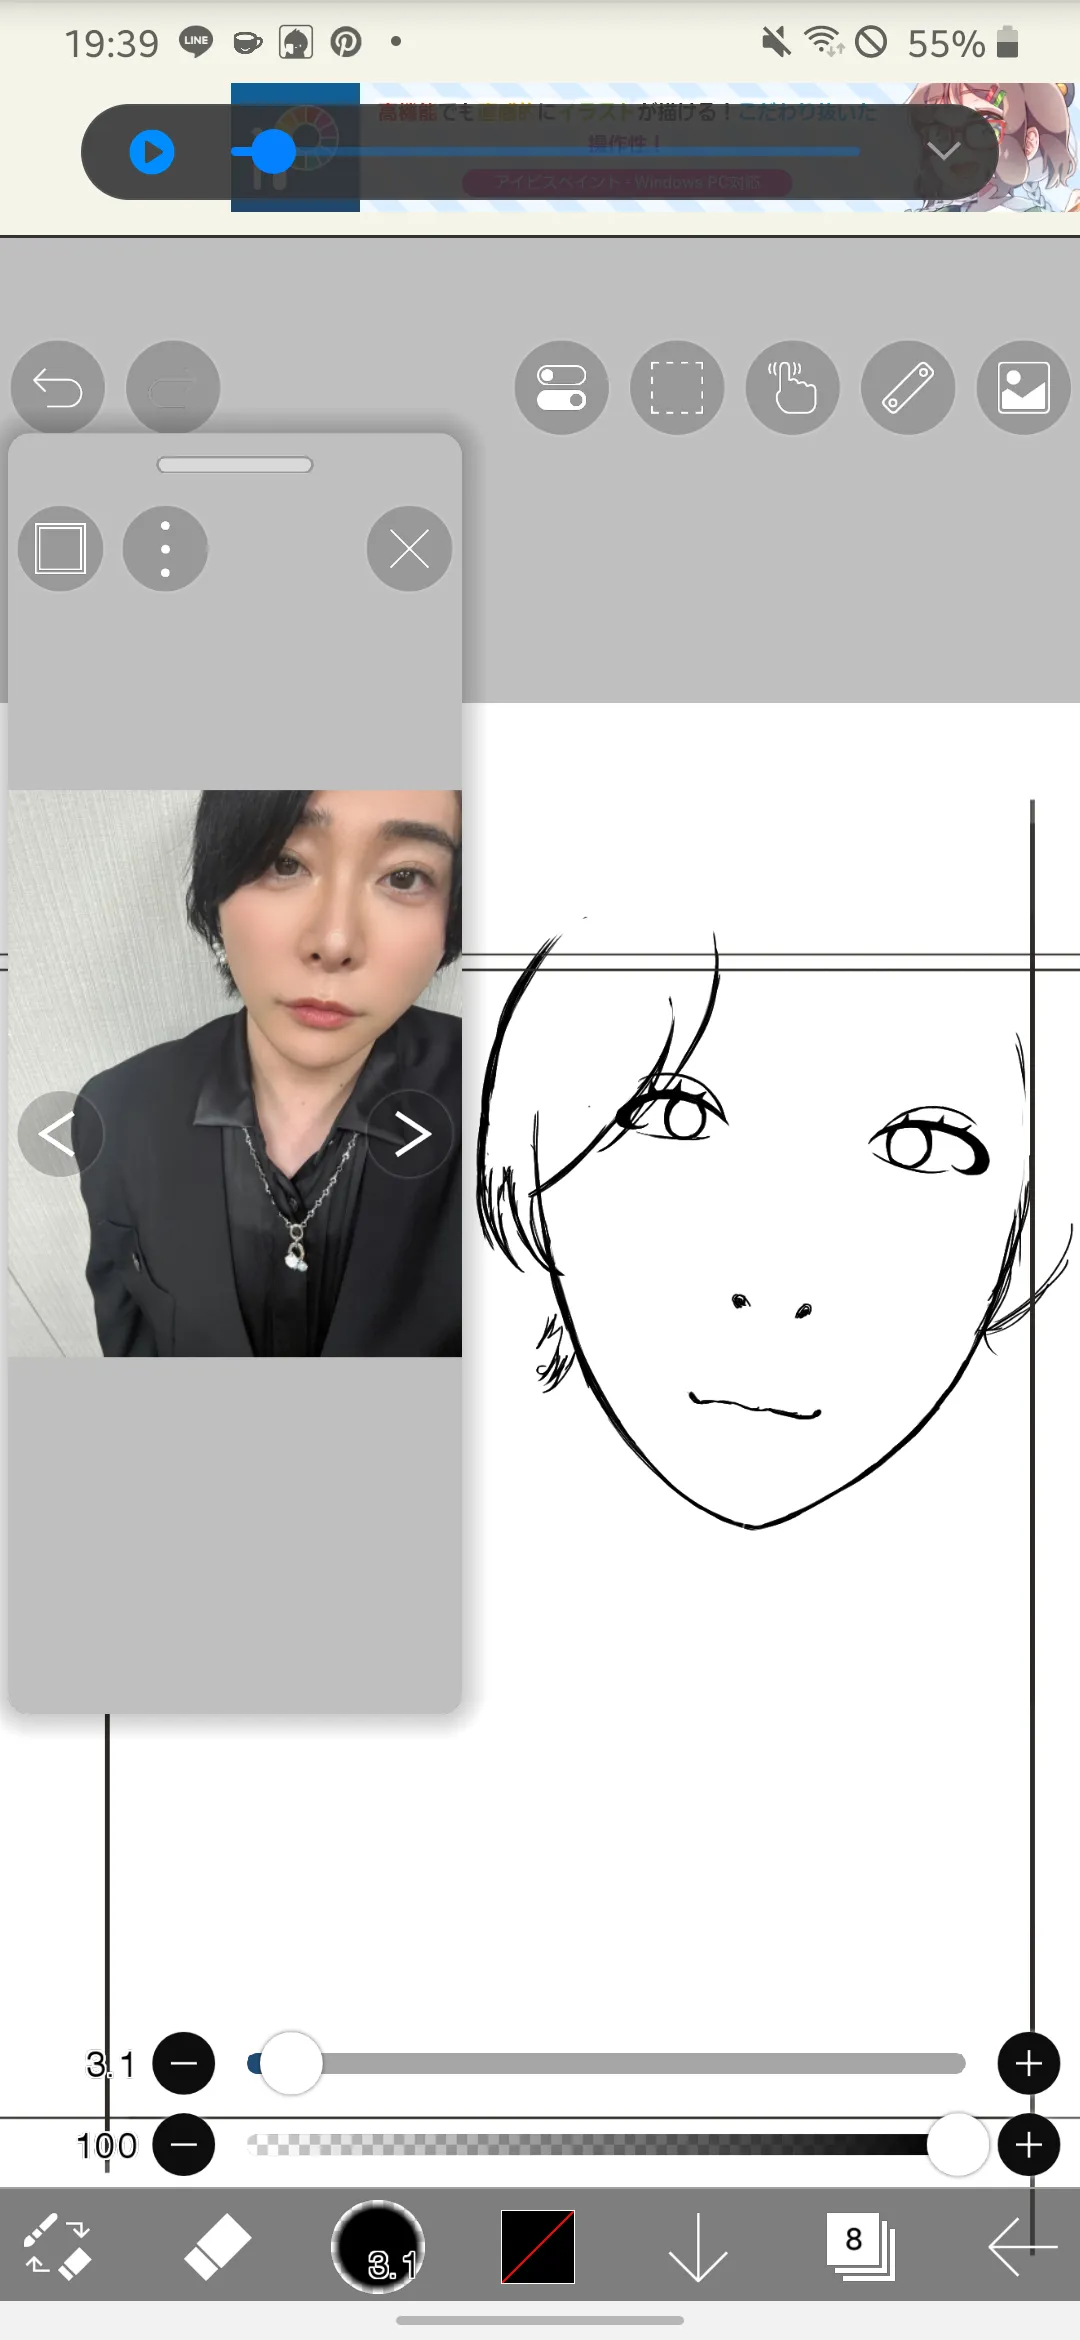Click the opacity slider knob

[x=958, y=2145]
